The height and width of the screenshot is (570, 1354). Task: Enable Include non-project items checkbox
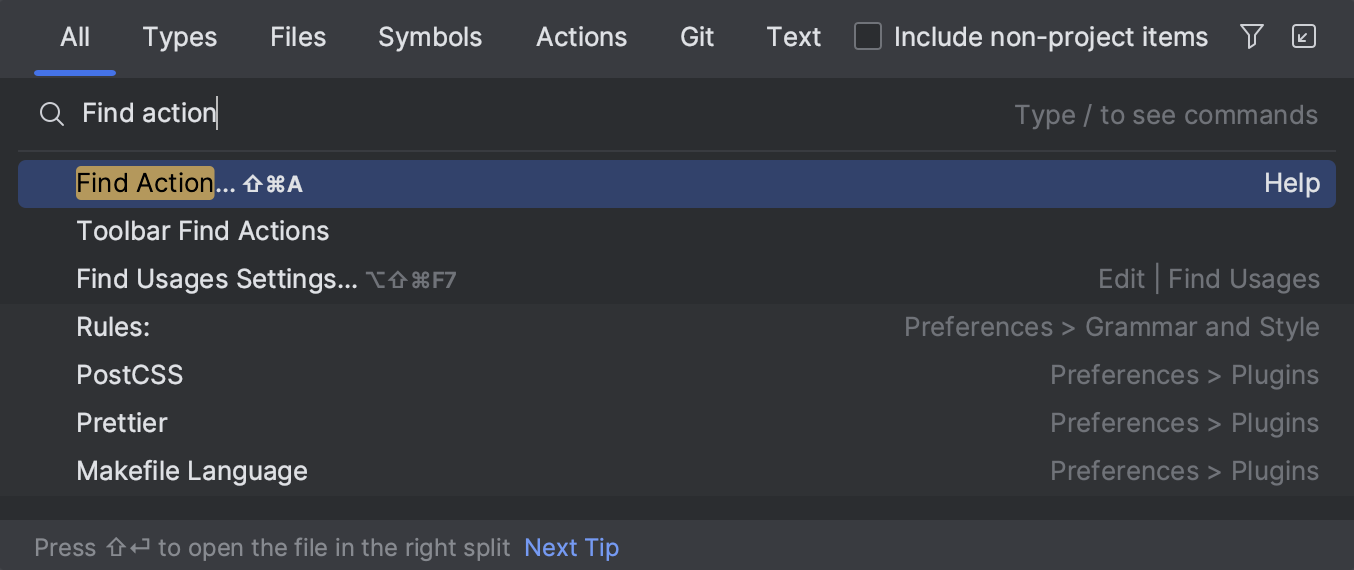pos(868,38)
